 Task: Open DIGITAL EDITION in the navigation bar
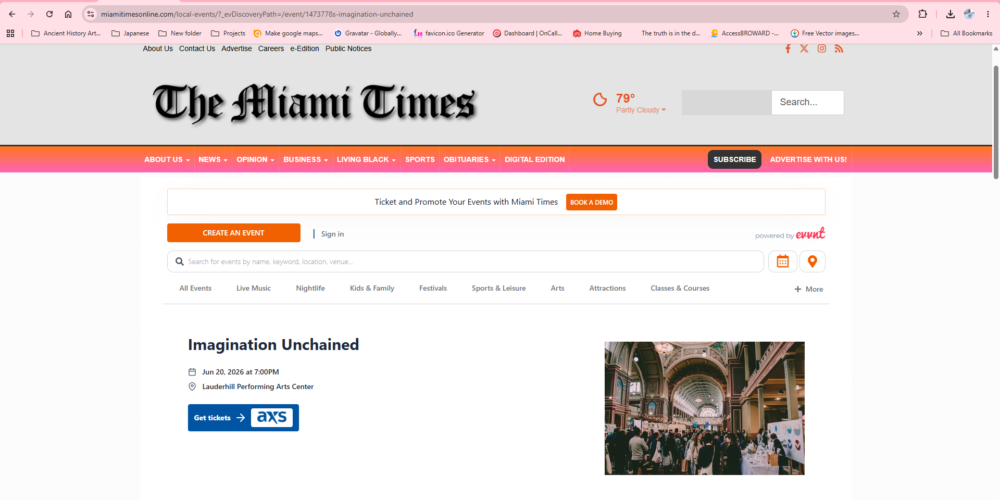point(534,159)
